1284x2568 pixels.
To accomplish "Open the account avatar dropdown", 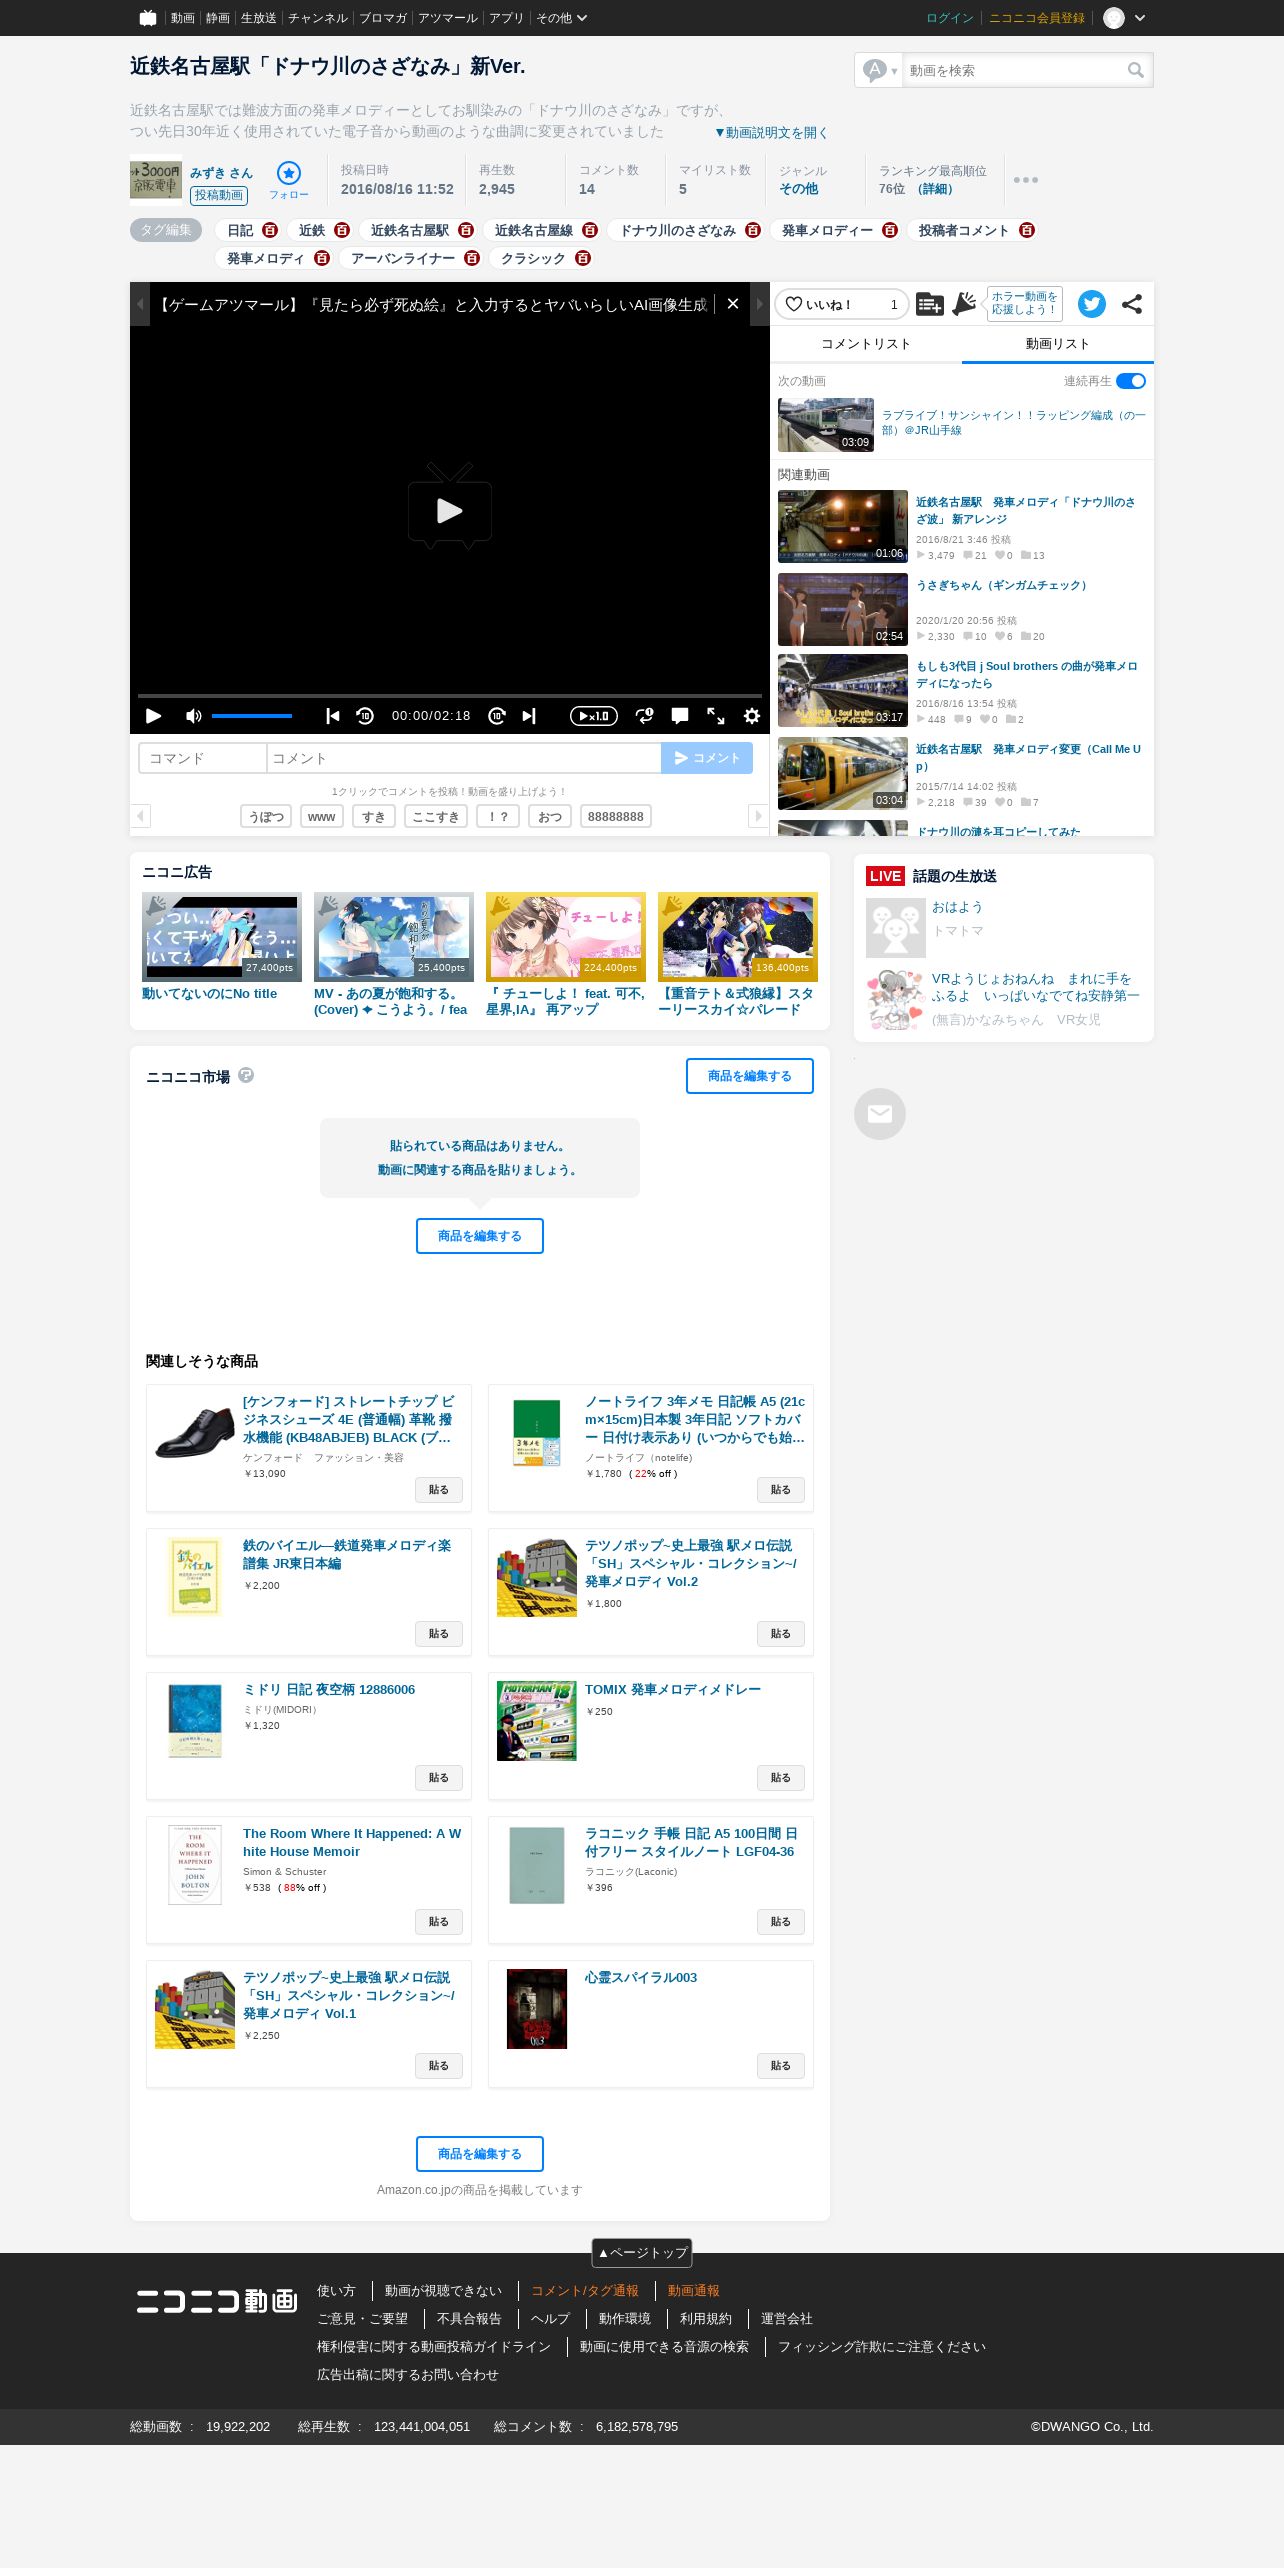I will pos(1125,18).
